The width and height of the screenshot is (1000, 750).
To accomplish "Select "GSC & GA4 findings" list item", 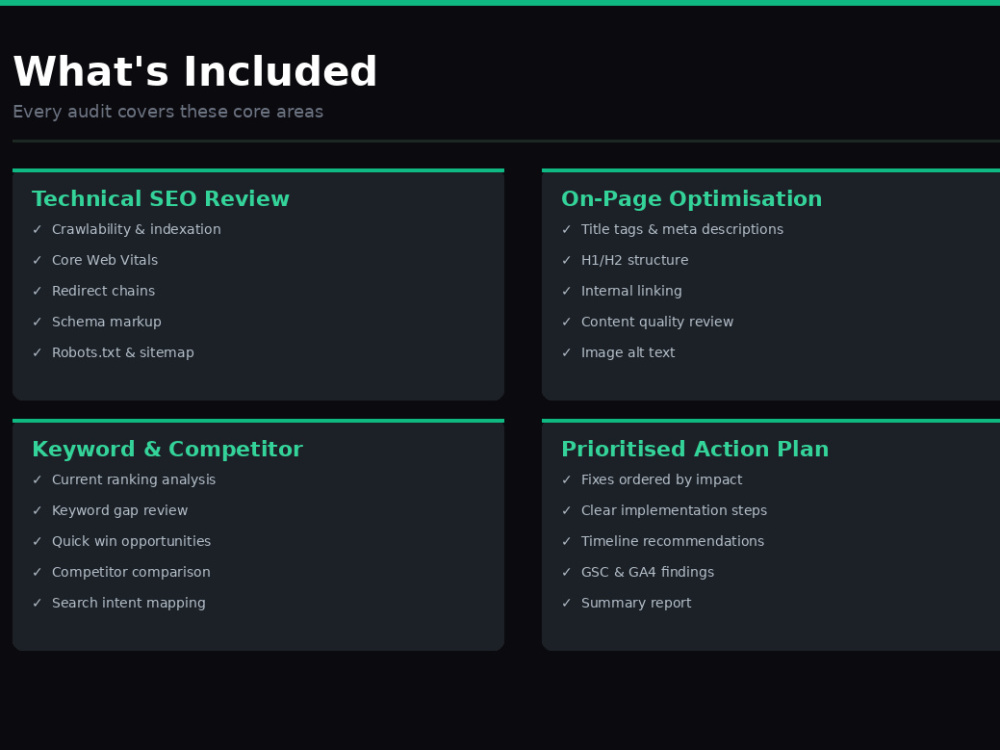I will 647,572.
